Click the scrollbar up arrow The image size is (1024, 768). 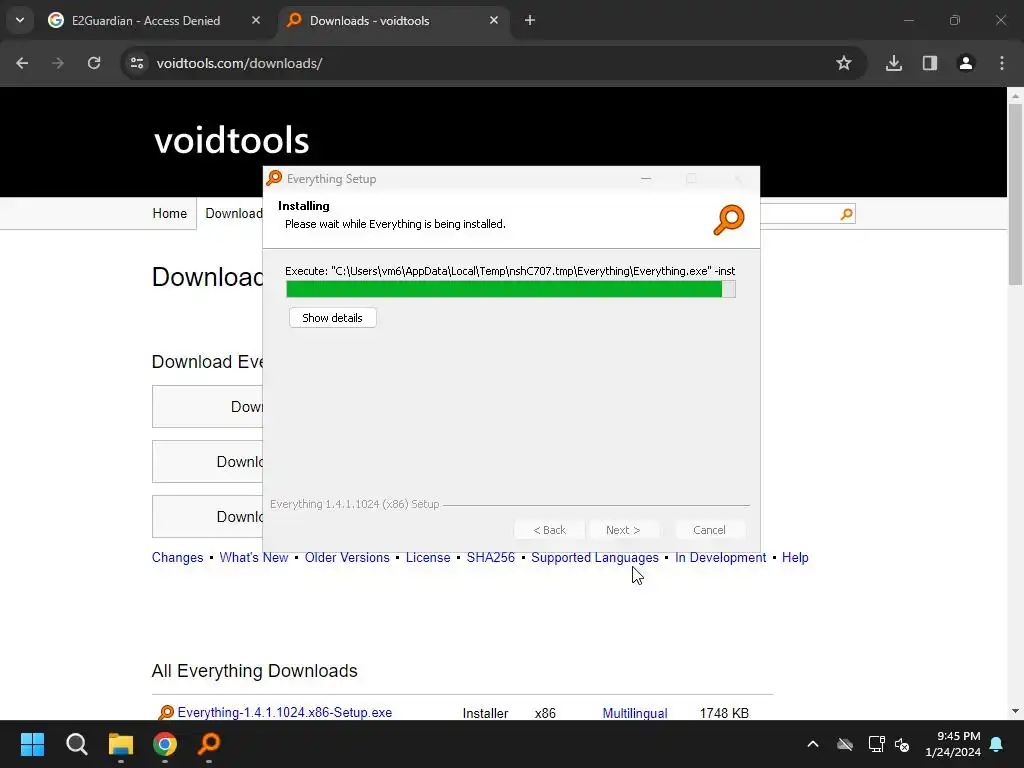click(x=1015, y=96)
